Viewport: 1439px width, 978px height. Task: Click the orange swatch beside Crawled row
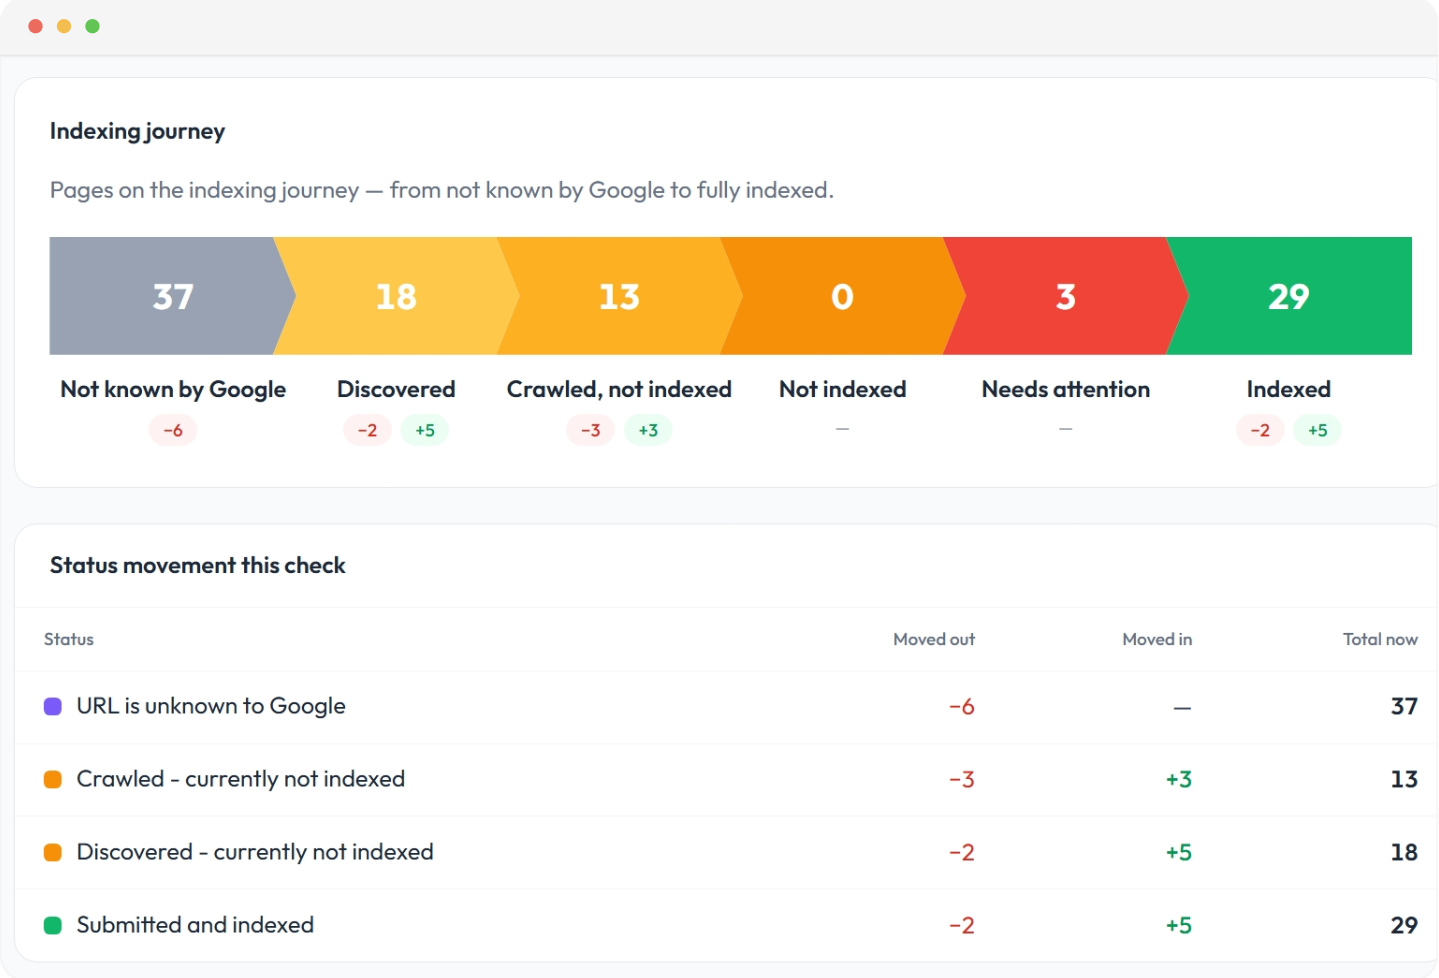pyautogui.click(x=53, y=779)
